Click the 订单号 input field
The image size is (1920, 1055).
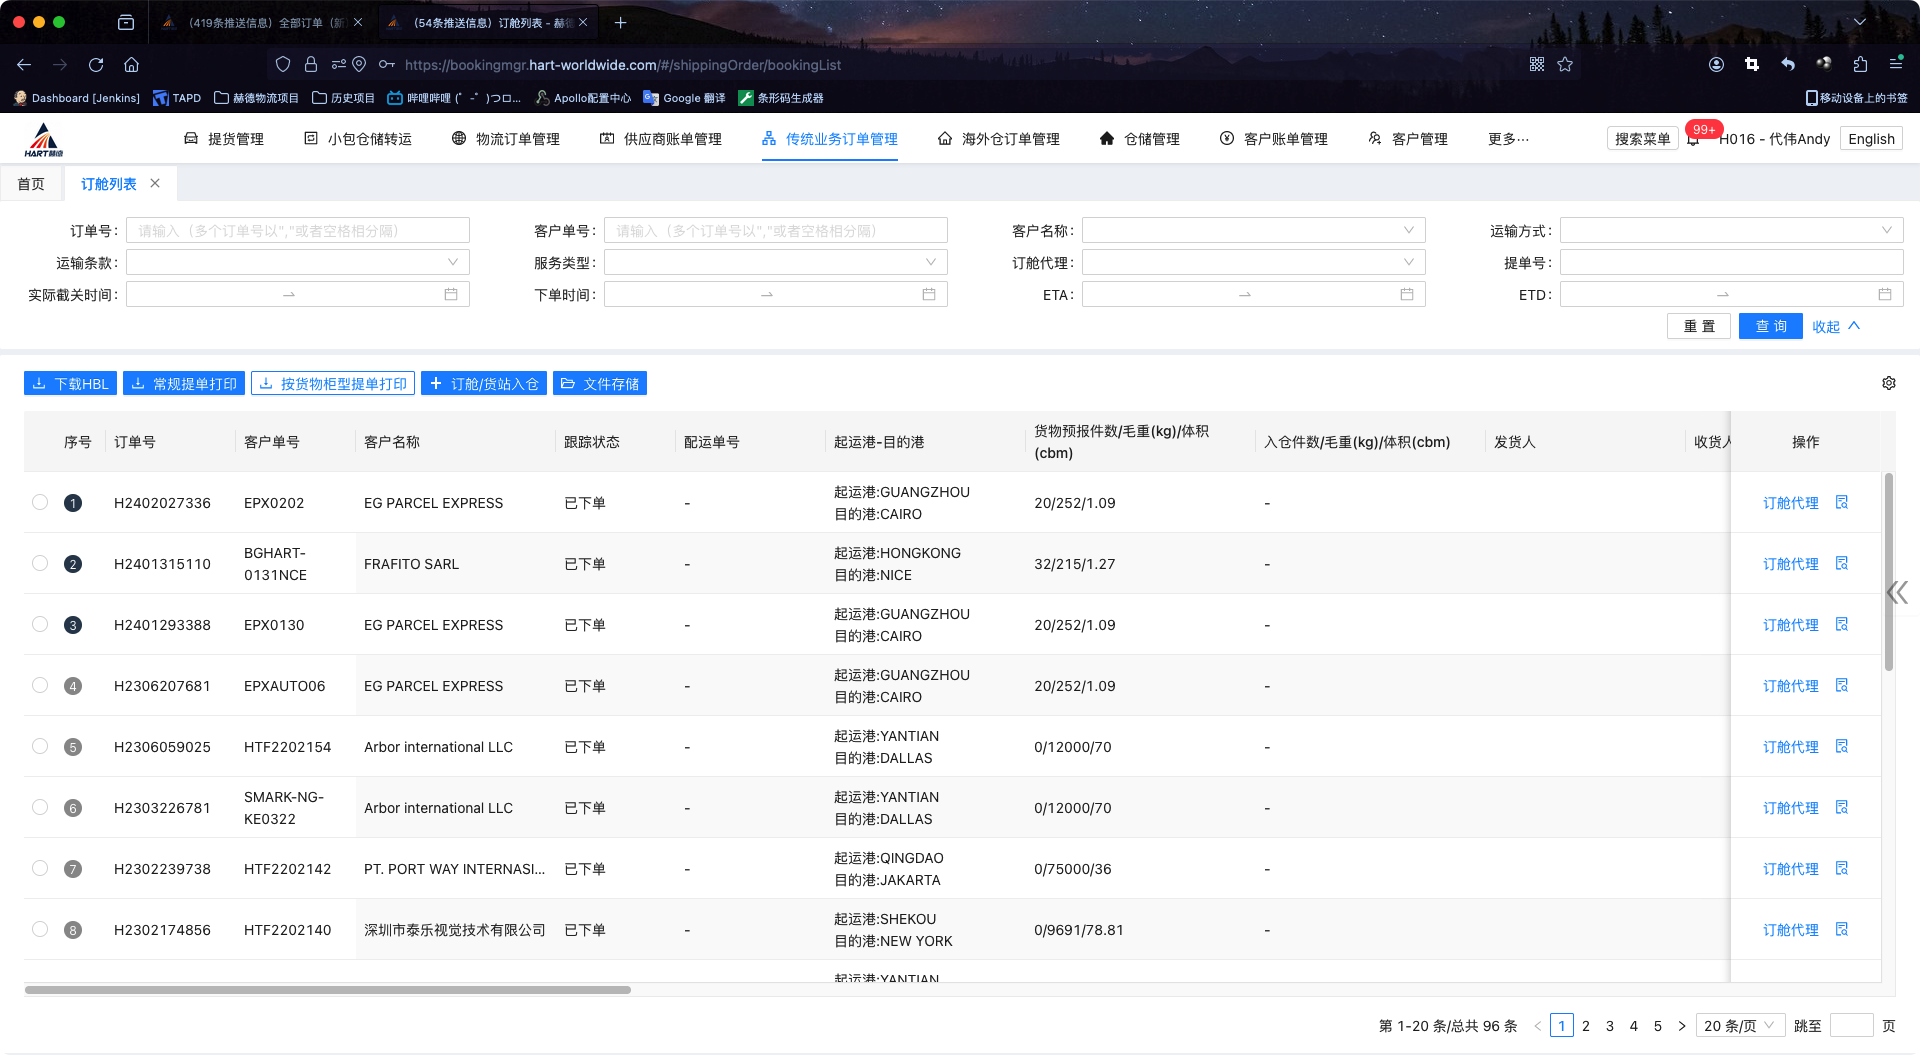[297, 231]
